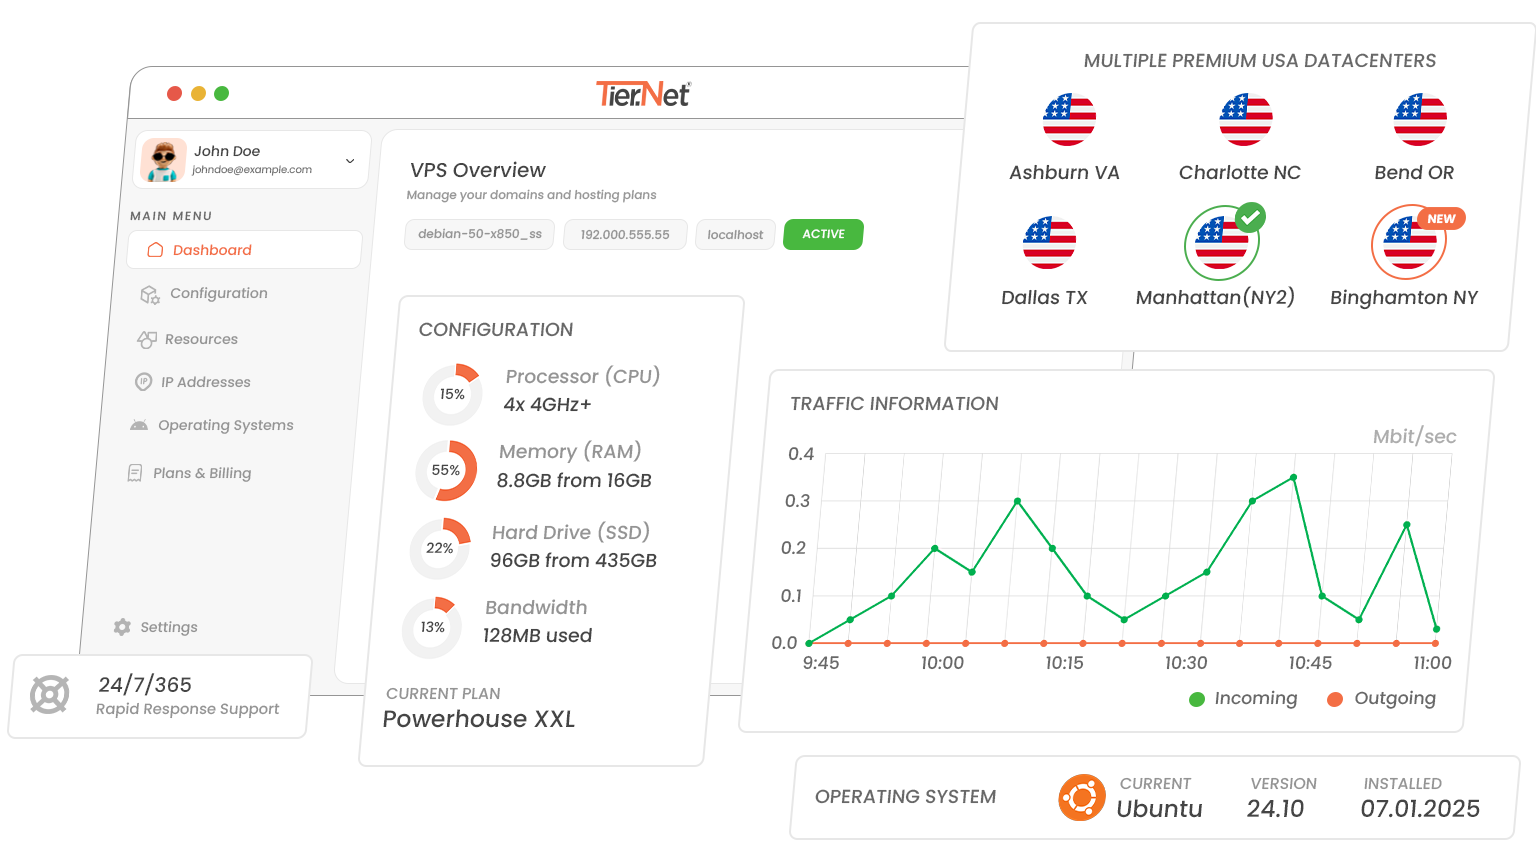Viewport: 1536px width, 855px height.
Task: Click the 8.8GB from 16GB memory value
Action: coord(574,481)
